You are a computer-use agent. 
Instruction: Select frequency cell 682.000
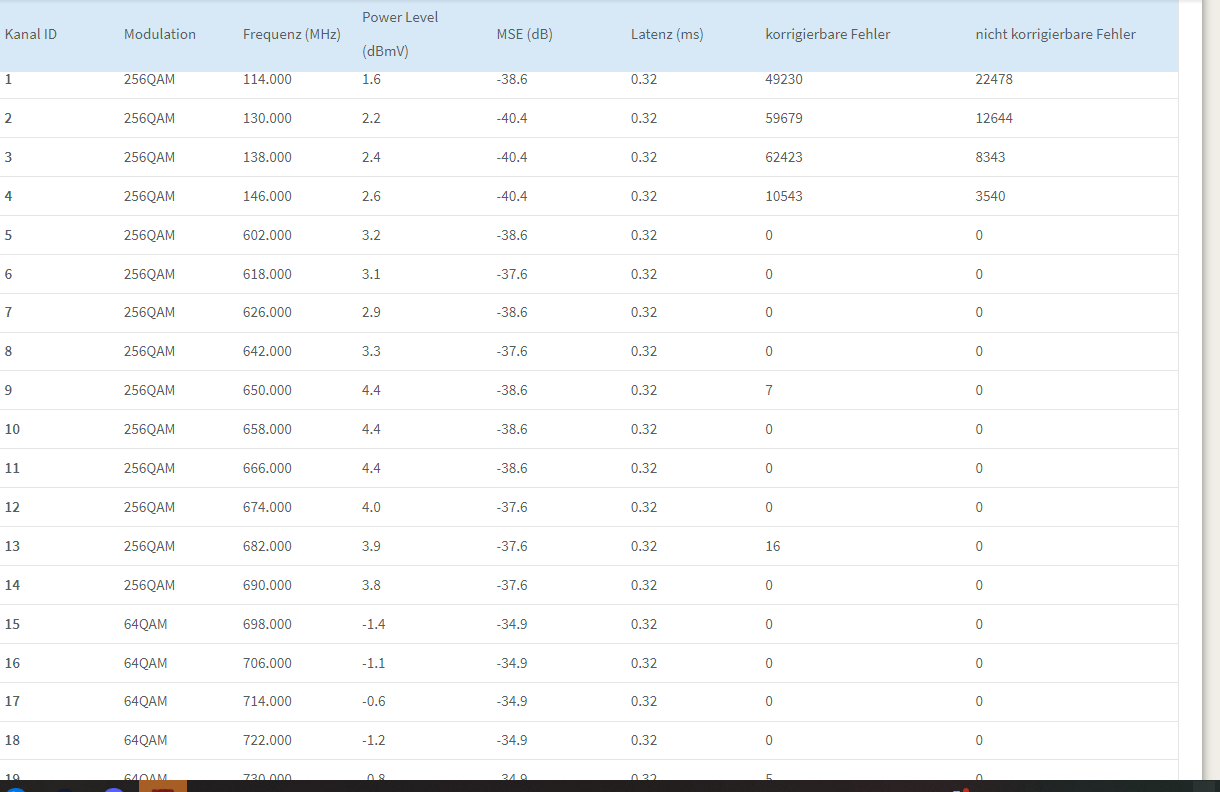(267, 546)
